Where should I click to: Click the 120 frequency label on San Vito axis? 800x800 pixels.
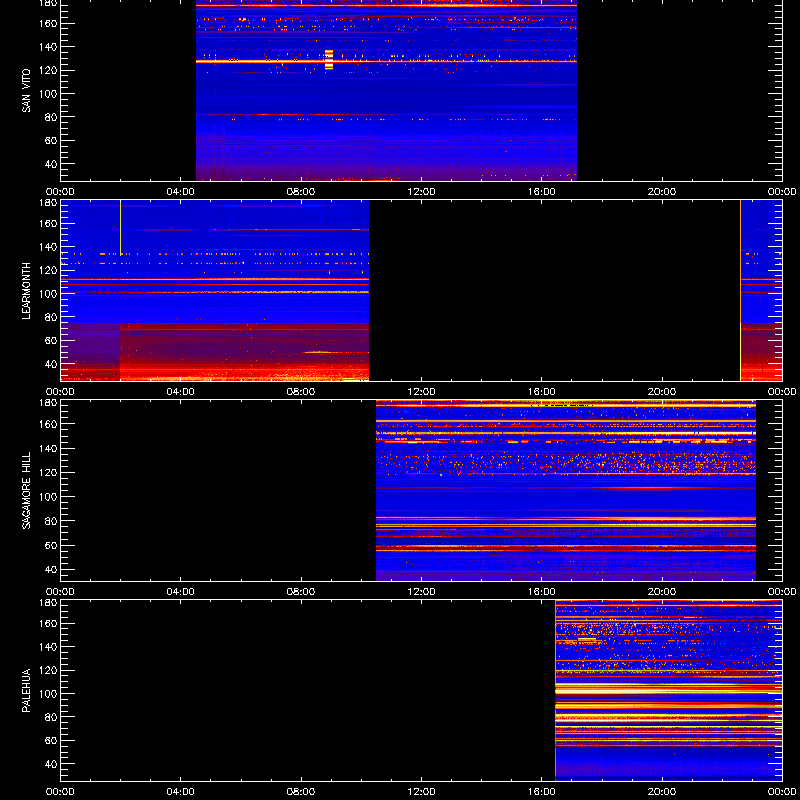(x=48, y=70)
